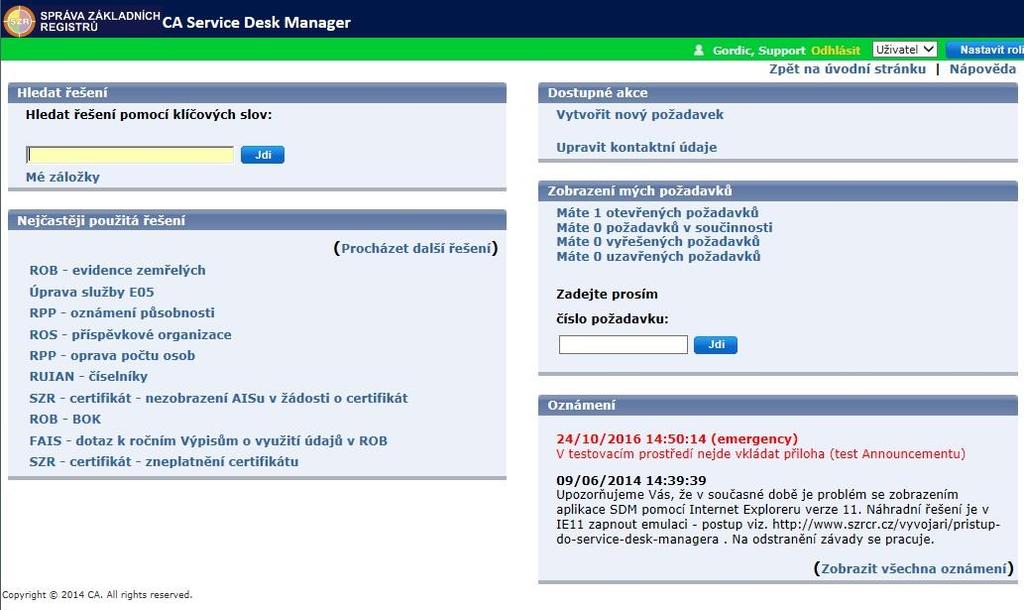Open the Mé záložky bookmarks link
The height and width of the screenshot is (610, 1024).
[63, 177]
